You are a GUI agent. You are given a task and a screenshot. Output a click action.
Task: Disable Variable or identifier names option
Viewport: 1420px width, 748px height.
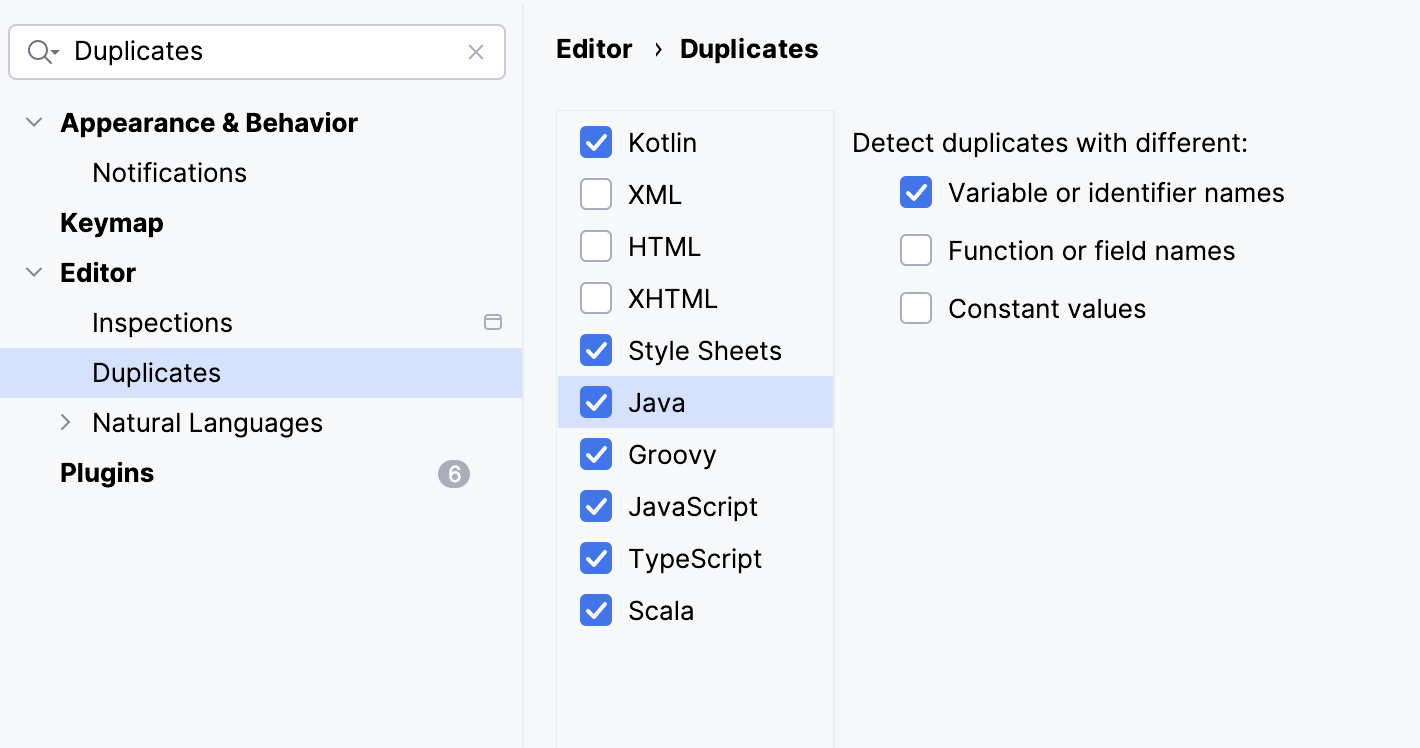click(916, 193)
